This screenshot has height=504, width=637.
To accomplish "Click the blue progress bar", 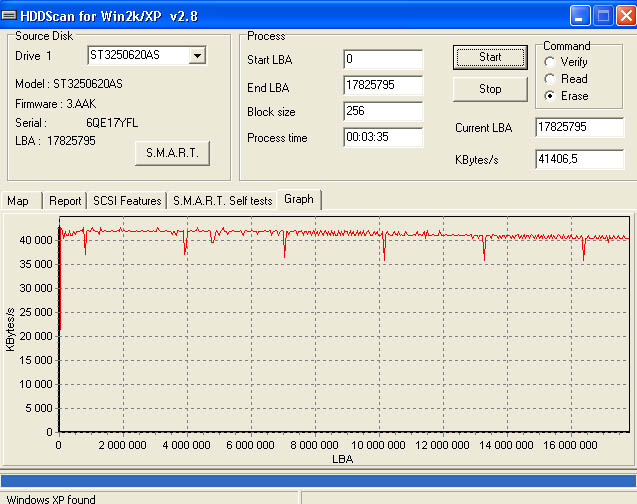I will tap(318, 481).
